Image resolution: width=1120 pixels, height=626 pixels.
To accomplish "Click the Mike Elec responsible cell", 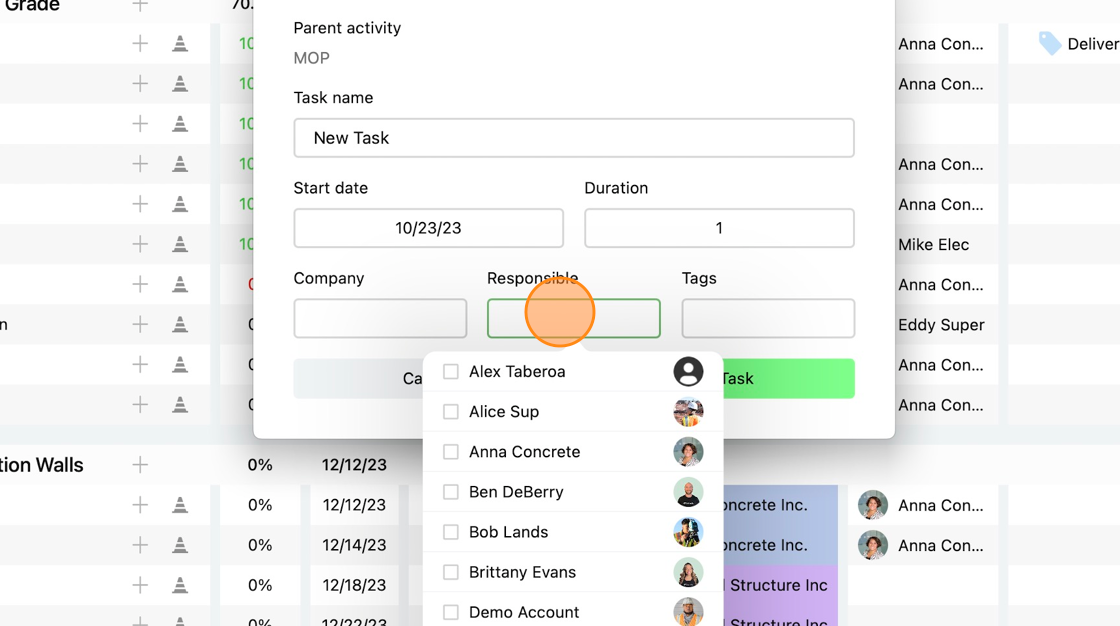I will tap(934, 244).
